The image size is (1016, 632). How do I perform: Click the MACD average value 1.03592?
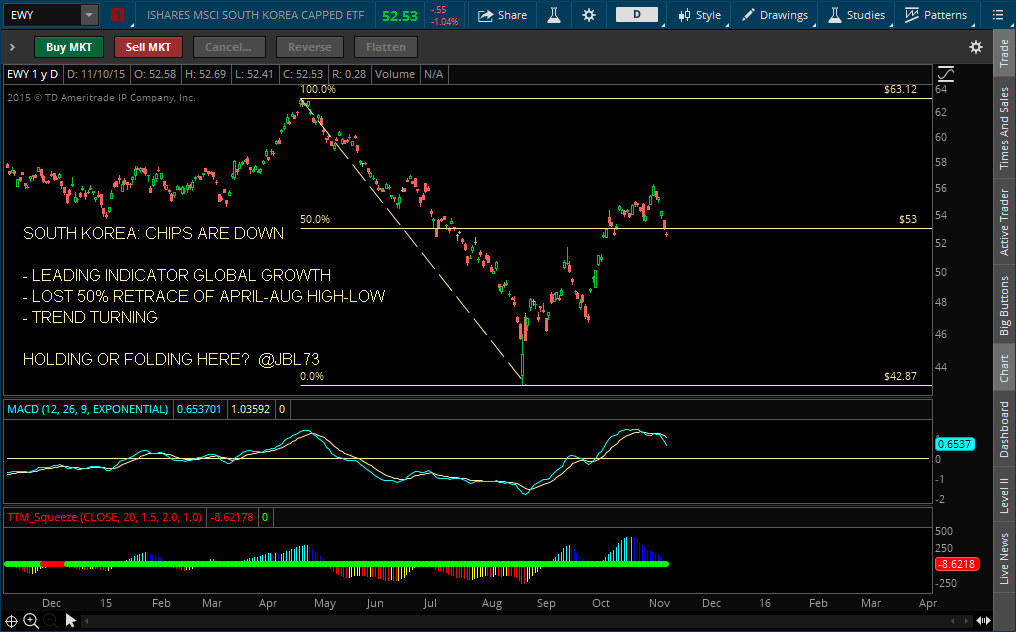pyautogui.click(x=251, y=409)
